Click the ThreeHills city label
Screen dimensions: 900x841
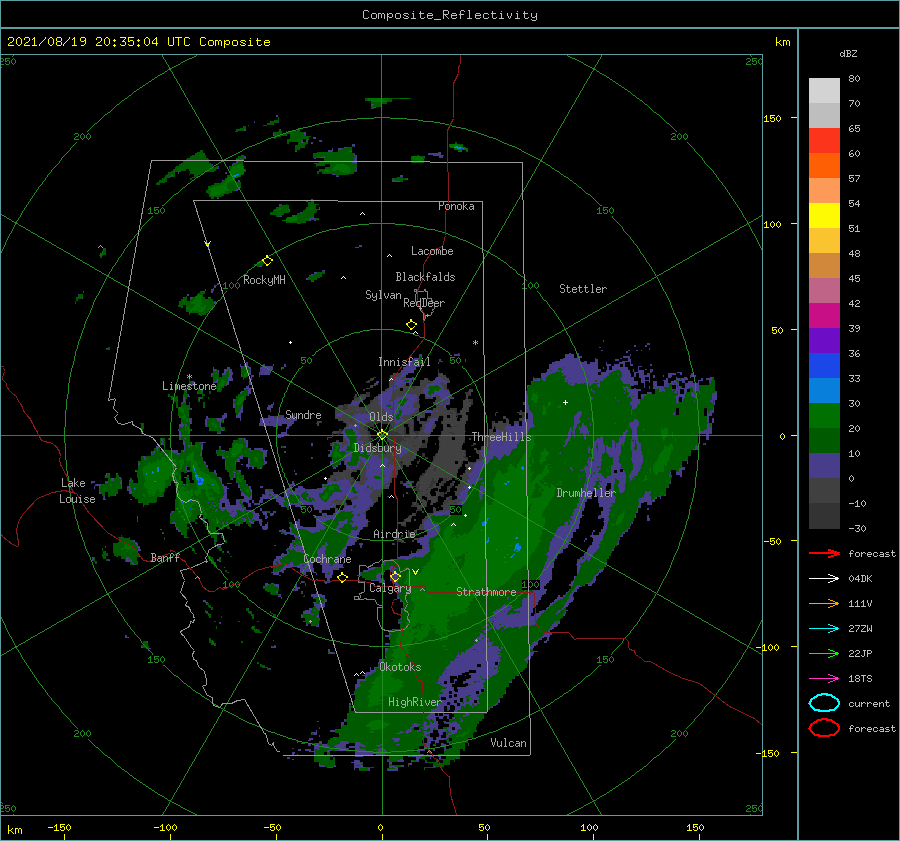(x=501, y=437)
